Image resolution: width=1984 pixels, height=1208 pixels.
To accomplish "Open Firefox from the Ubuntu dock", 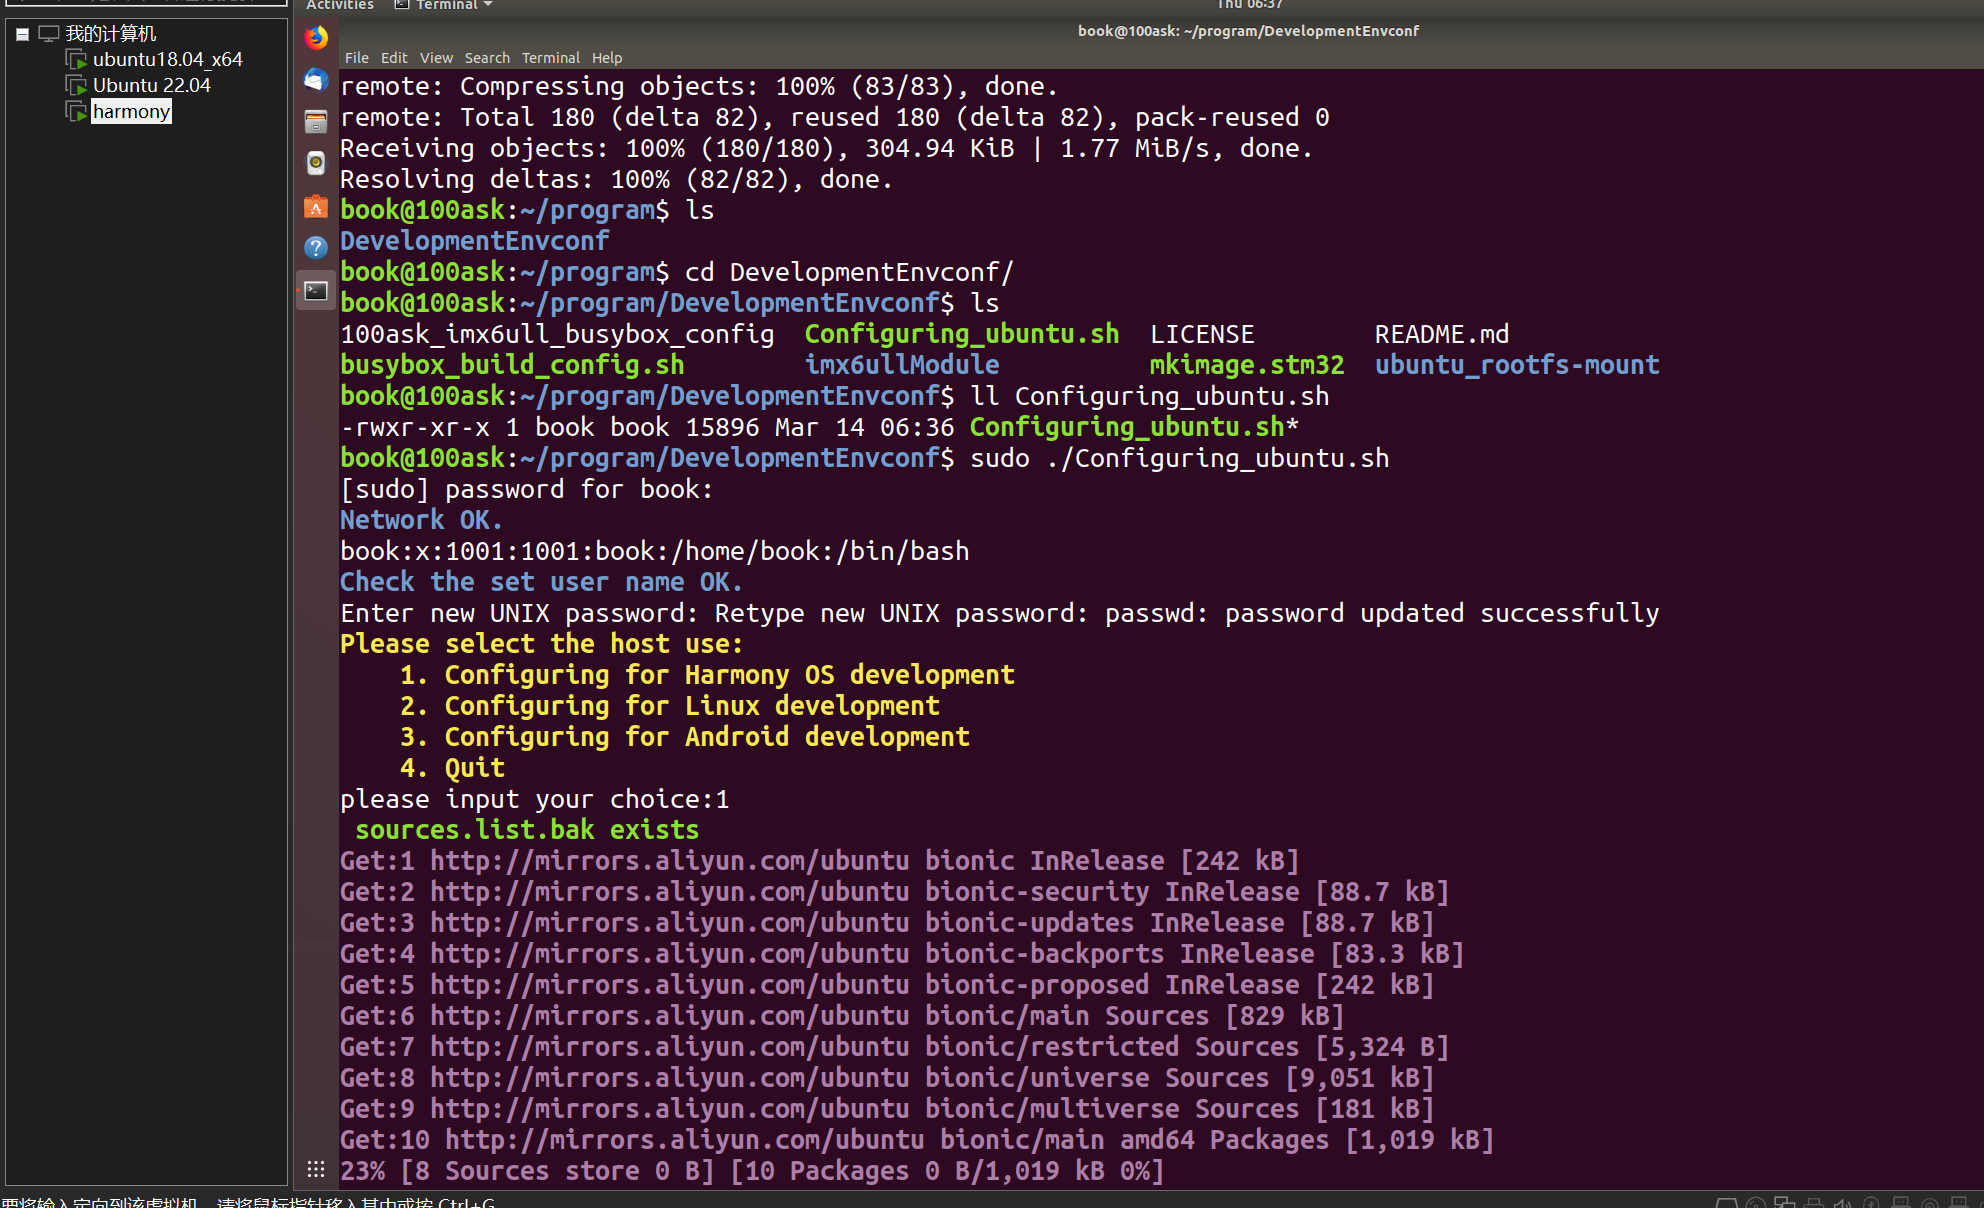I will tap(316, 38).
